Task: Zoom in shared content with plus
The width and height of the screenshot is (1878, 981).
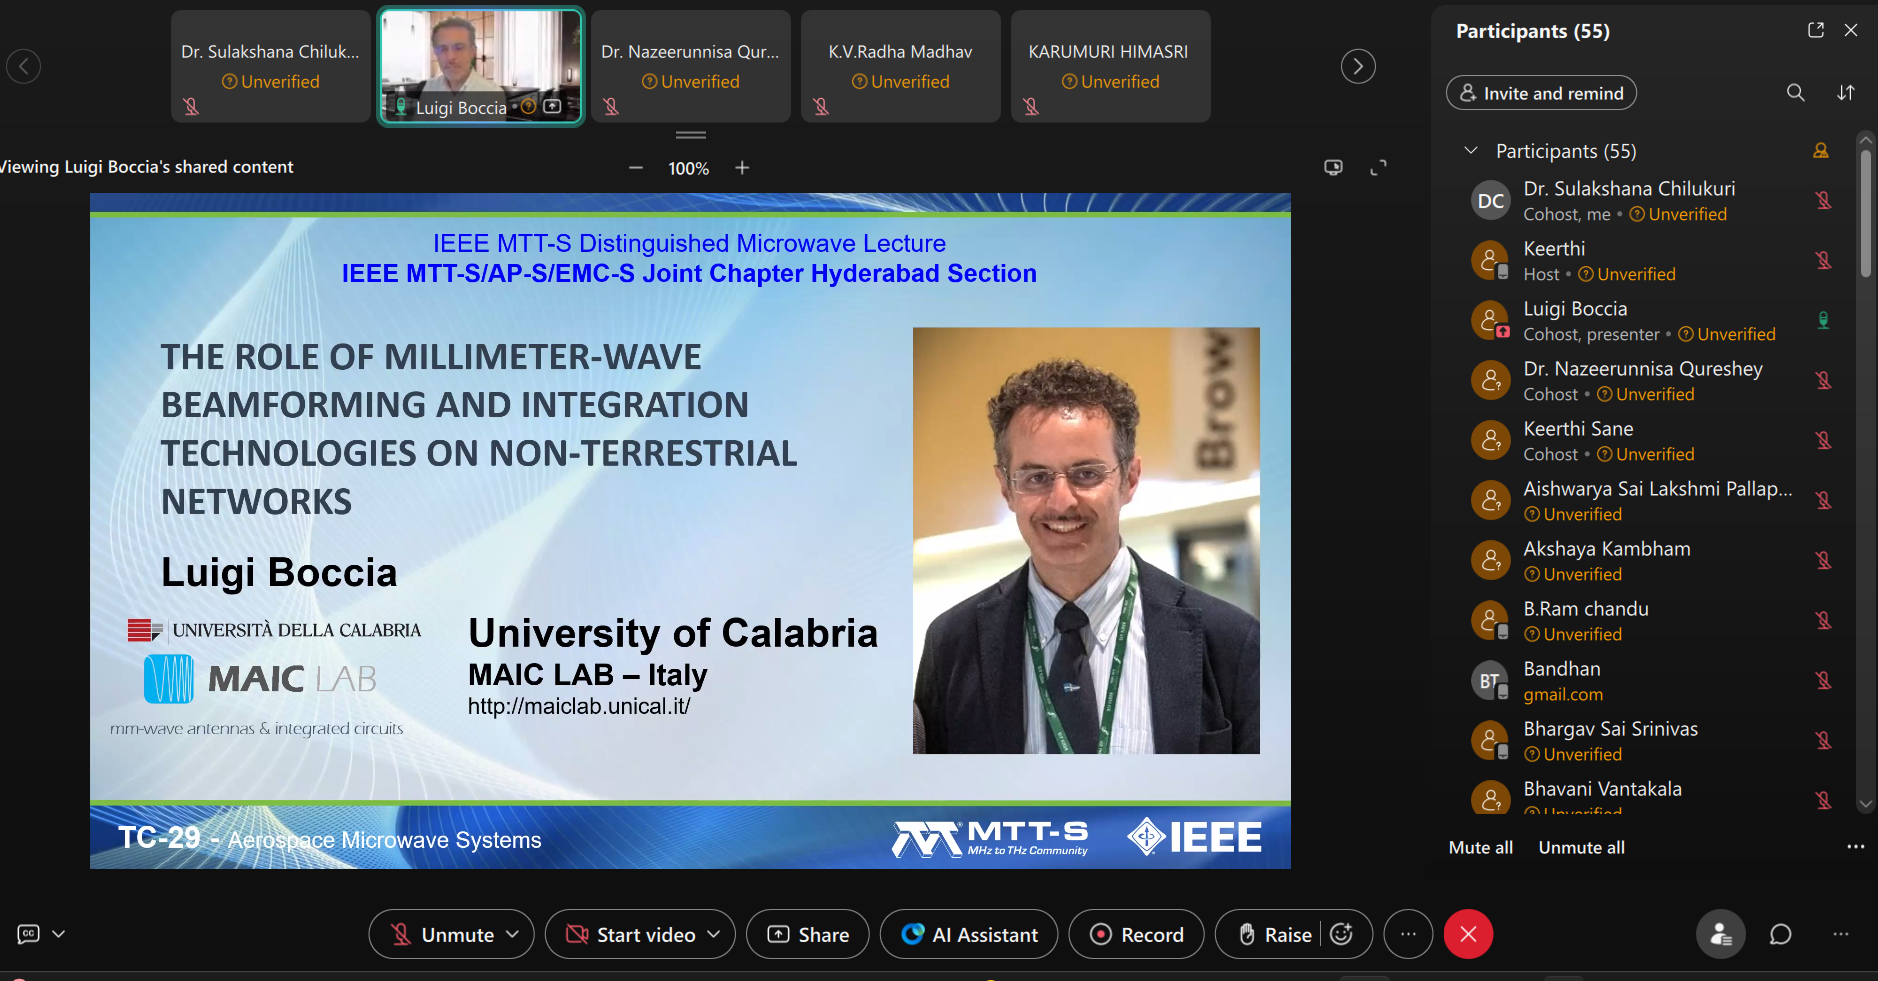Action: point(742,168)
